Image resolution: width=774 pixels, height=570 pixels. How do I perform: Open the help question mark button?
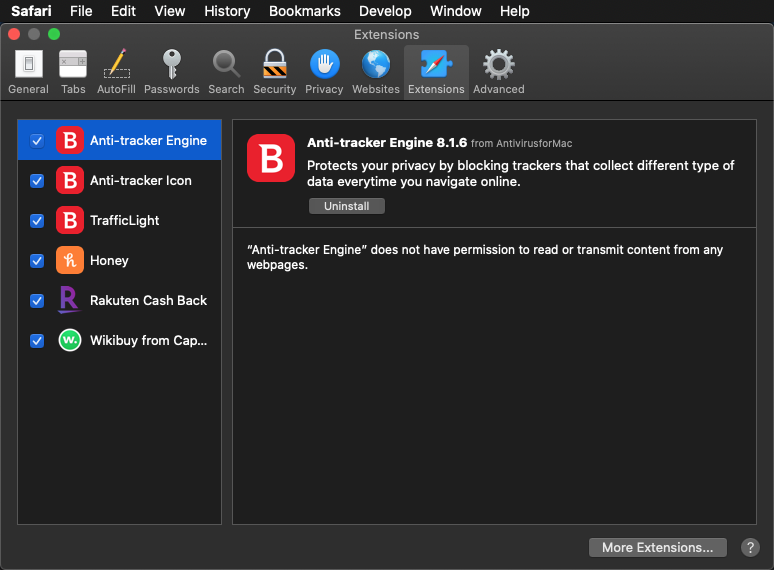(750, 547)
